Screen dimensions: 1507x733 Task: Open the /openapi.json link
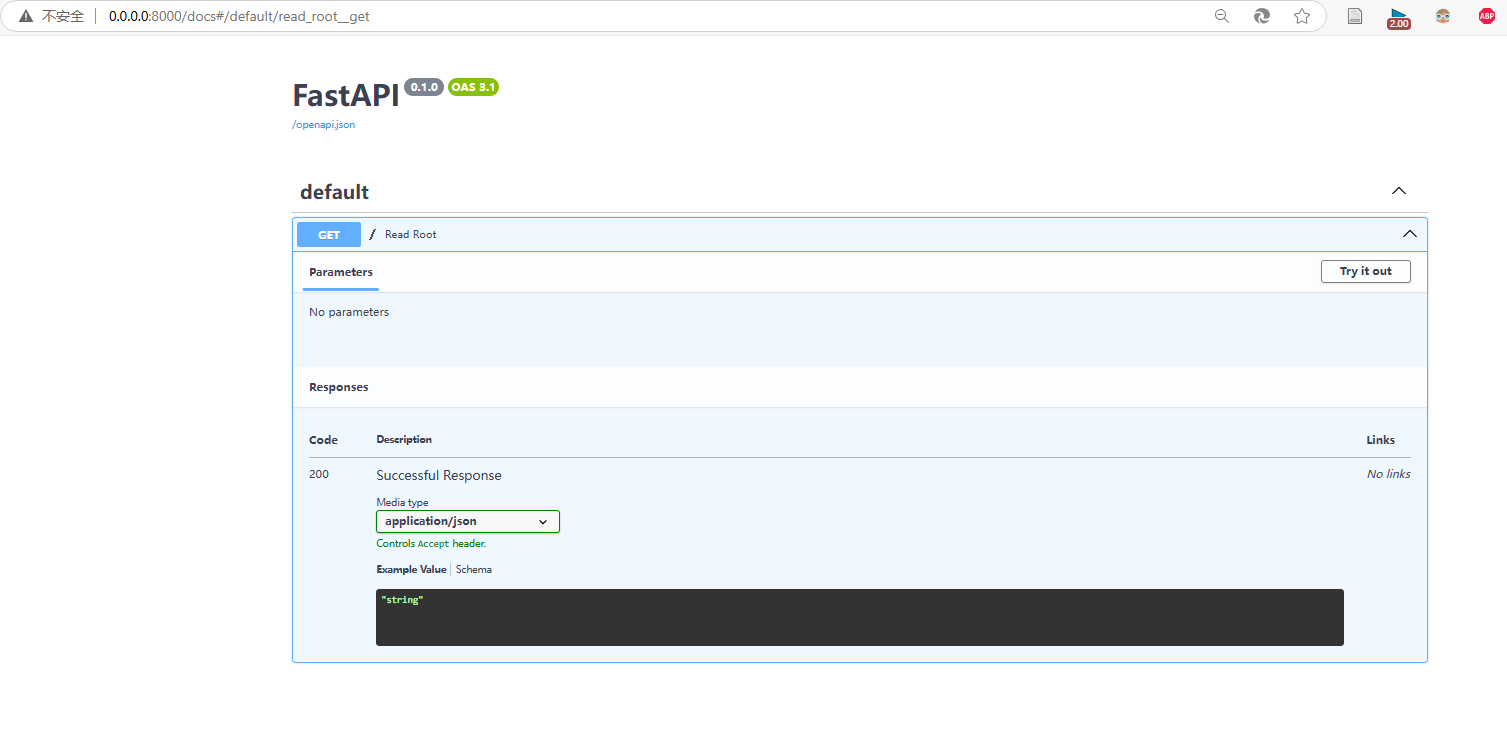[x=322, y=124]
